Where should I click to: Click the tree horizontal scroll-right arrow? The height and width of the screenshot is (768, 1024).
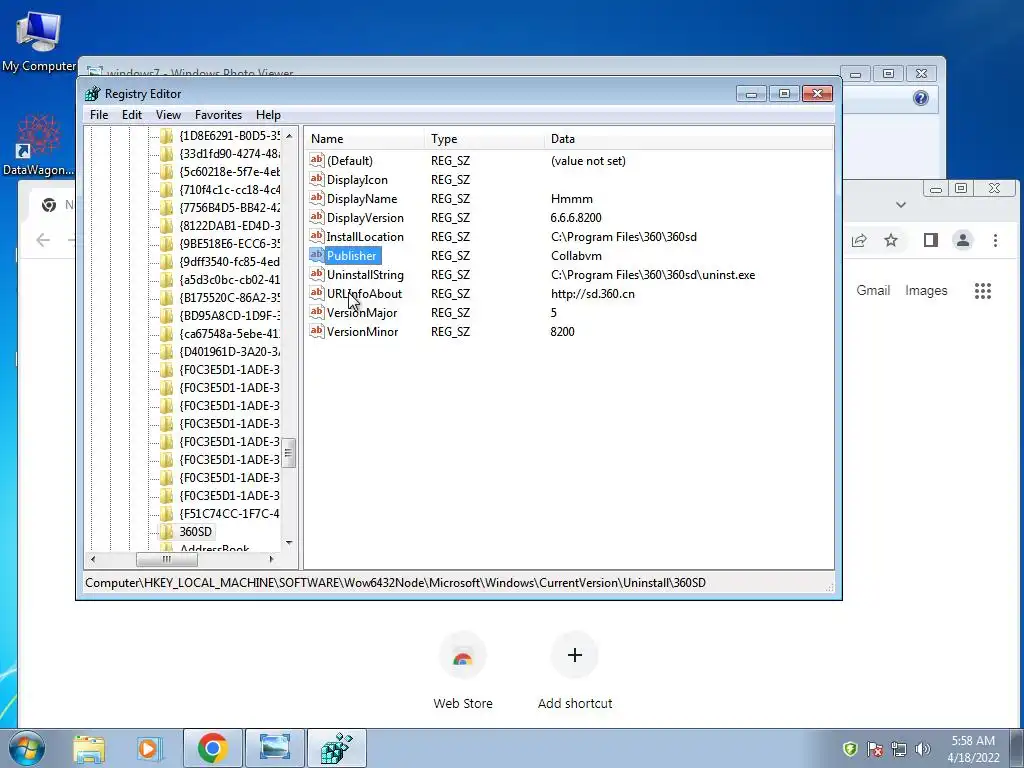(x=272, y=559)
